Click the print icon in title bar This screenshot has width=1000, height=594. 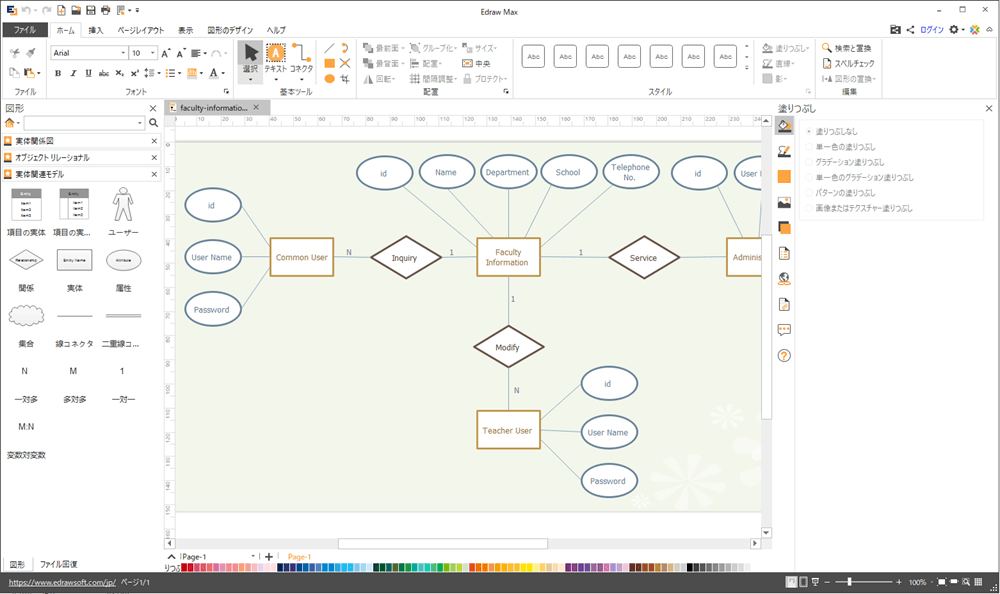click(x=105, y=10)
